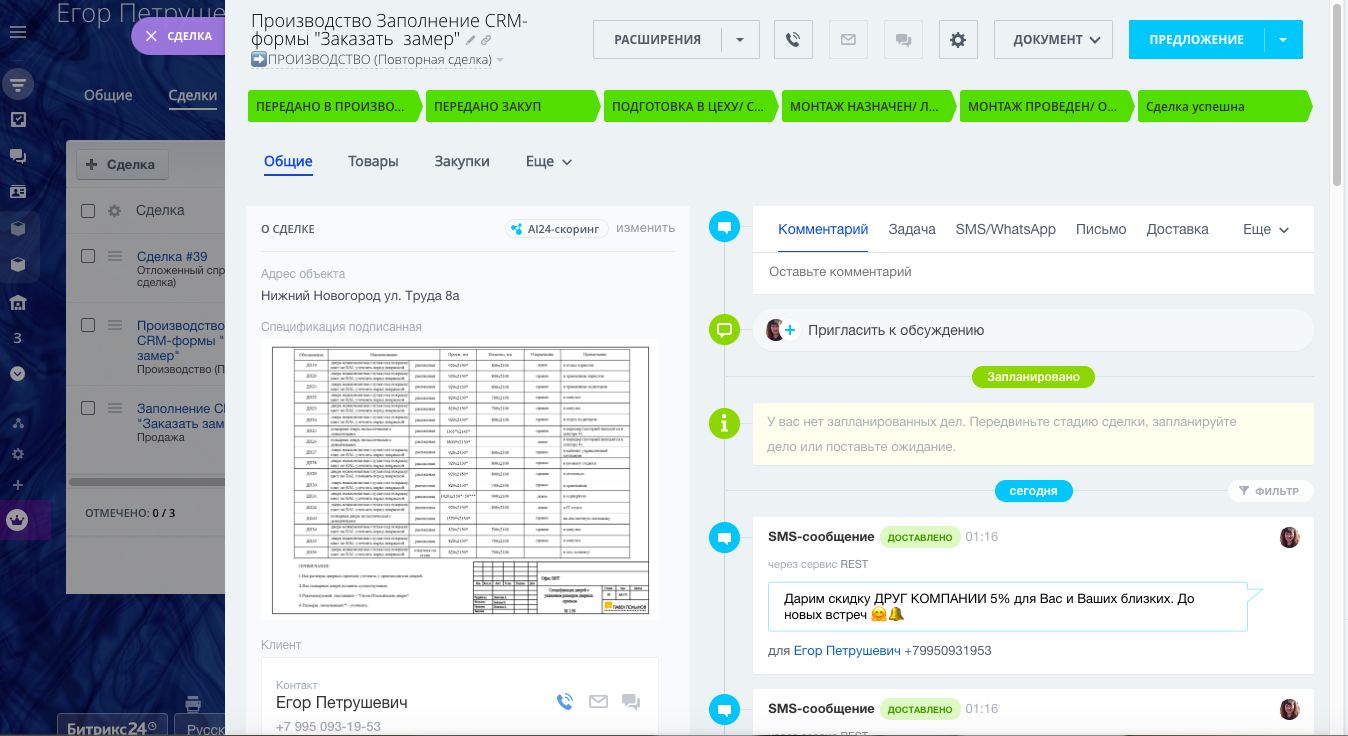Image resolution: width=1348 pixels, height=736 pixels.
Task: Open Сделка #39 link in background list
Action: [172, 256]
